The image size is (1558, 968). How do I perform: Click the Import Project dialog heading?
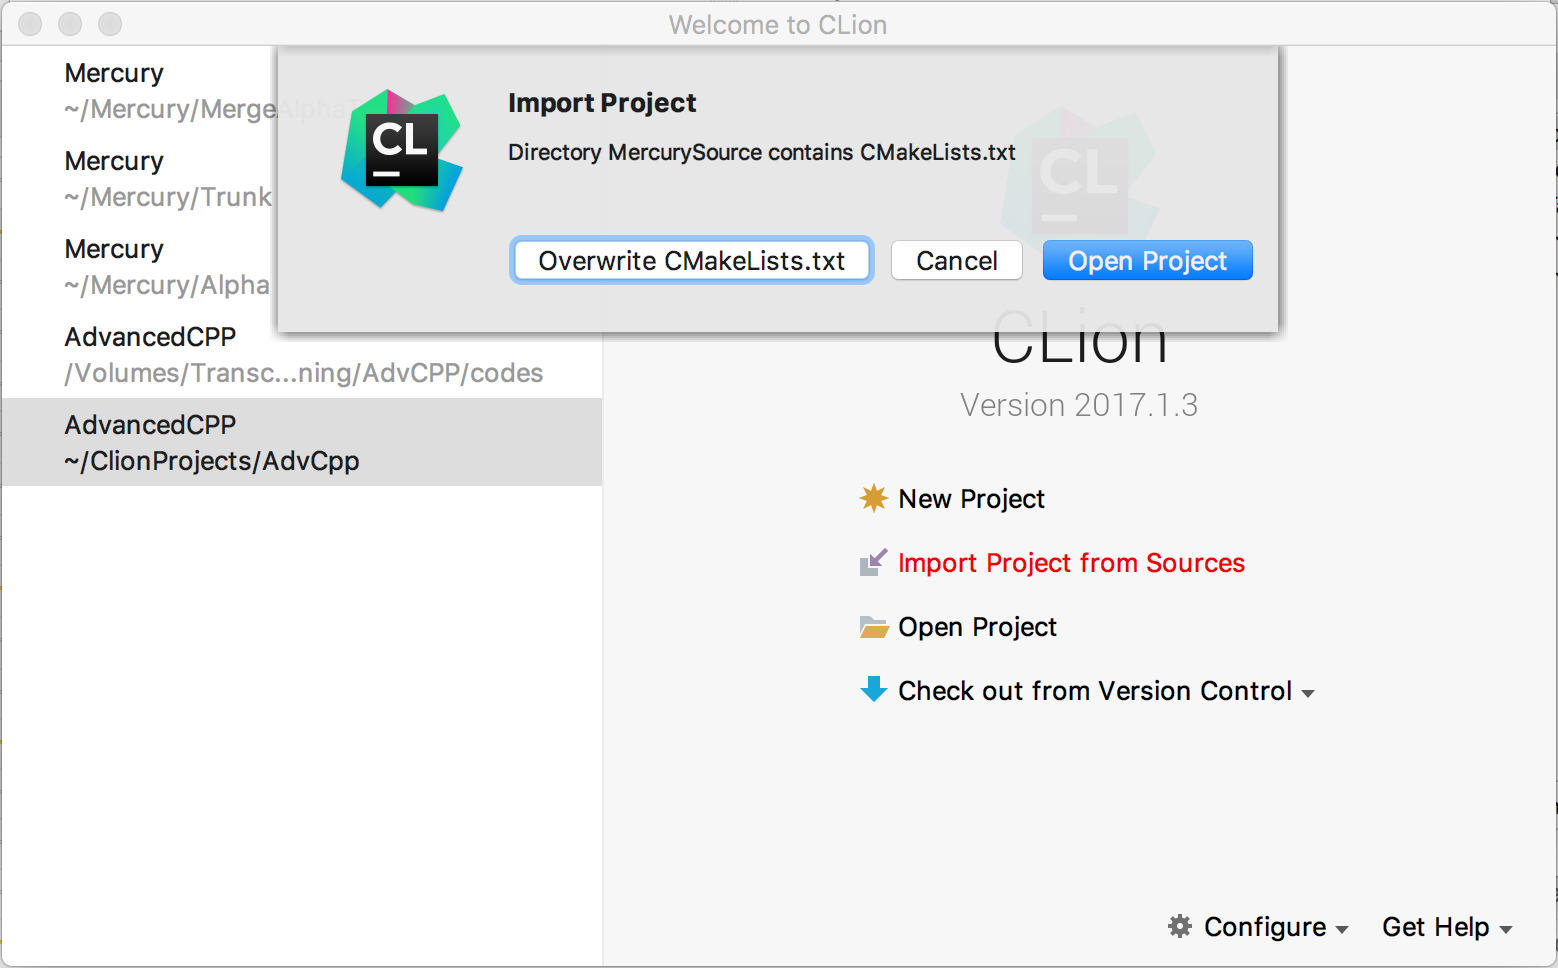tap(602, 103)
